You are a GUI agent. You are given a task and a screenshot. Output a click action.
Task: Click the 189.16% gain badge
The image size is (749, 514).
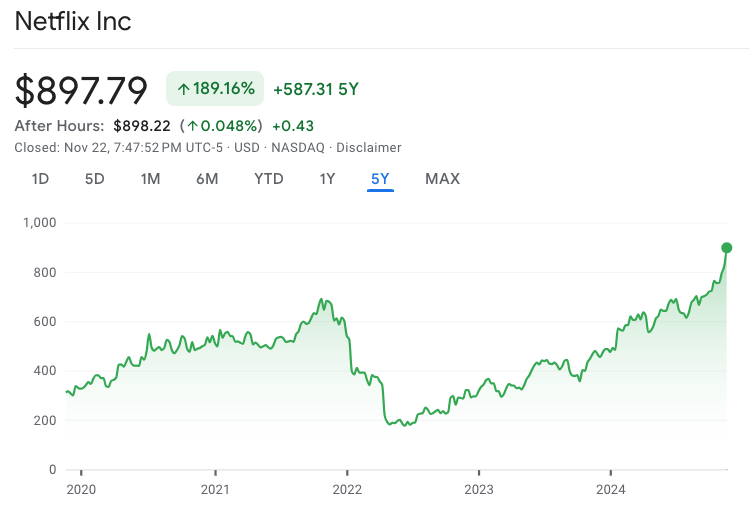pos(215,88)
